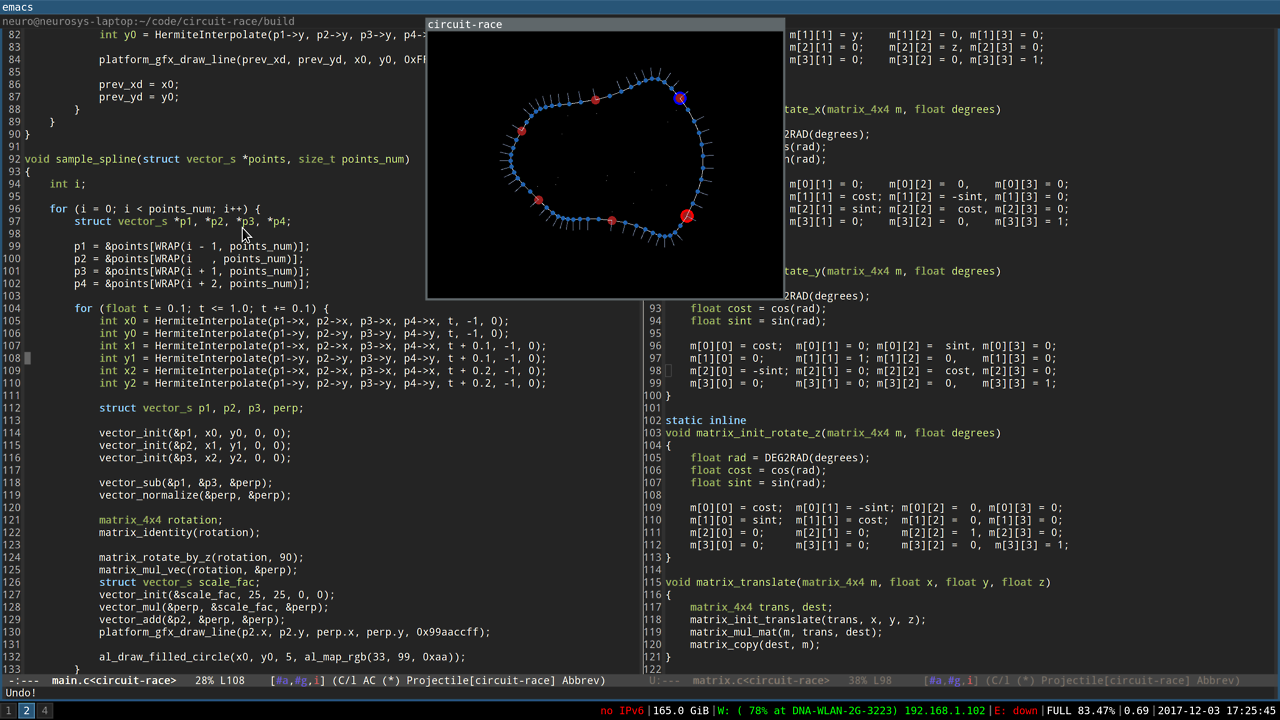
Task: Click 'vector_normalize(&perp, &perp);' line
Action: [x=195, y=495]
